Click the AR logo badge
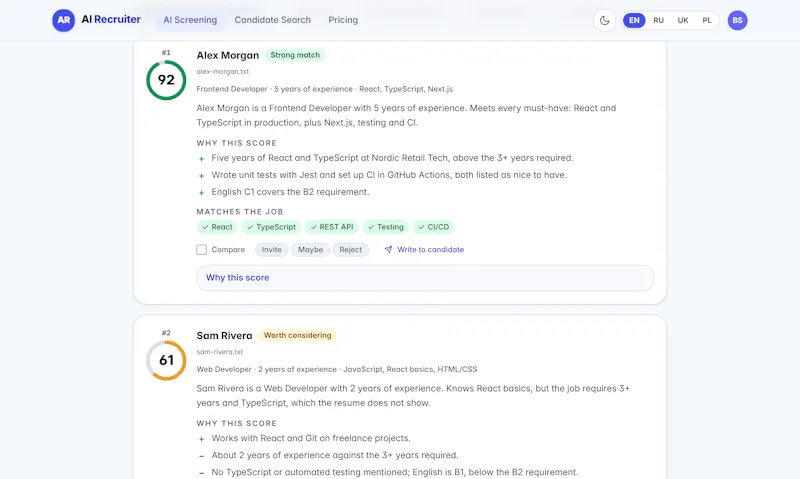 63,20
